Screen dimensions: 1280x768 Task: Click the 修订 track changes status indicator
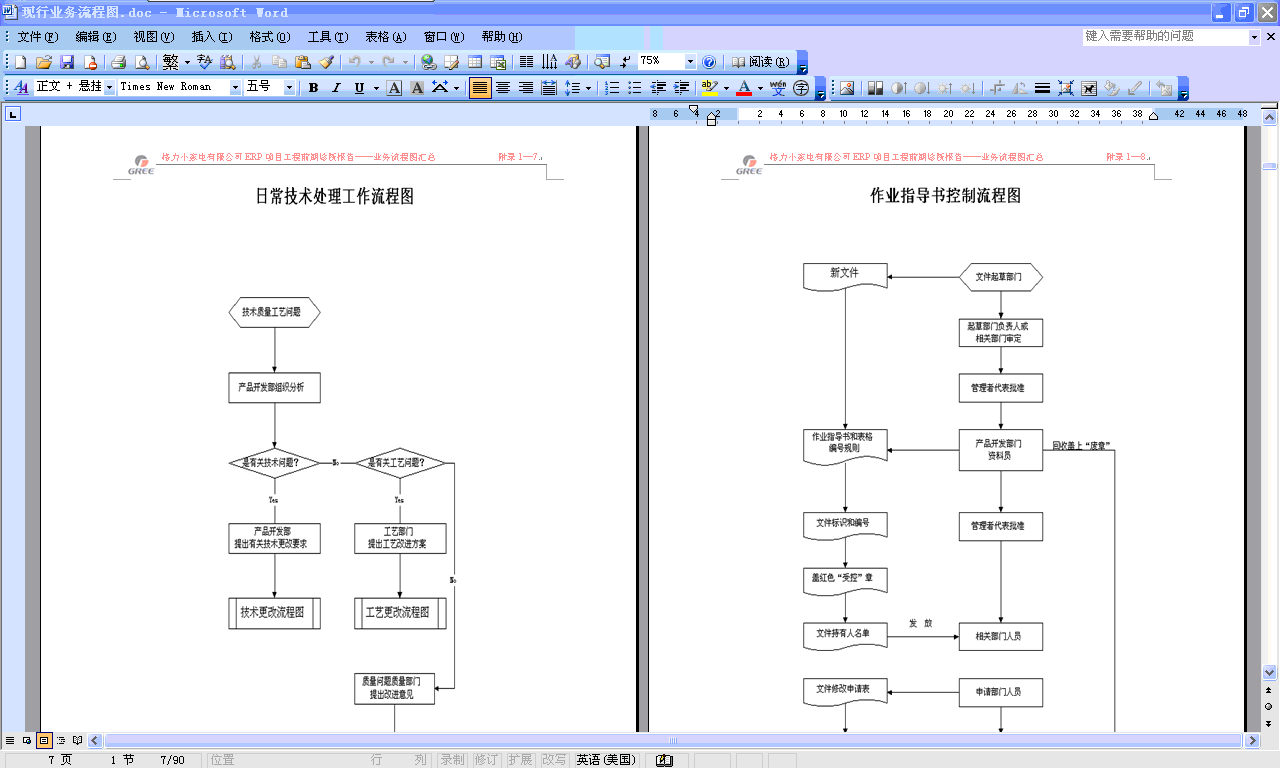pos(486,760)
